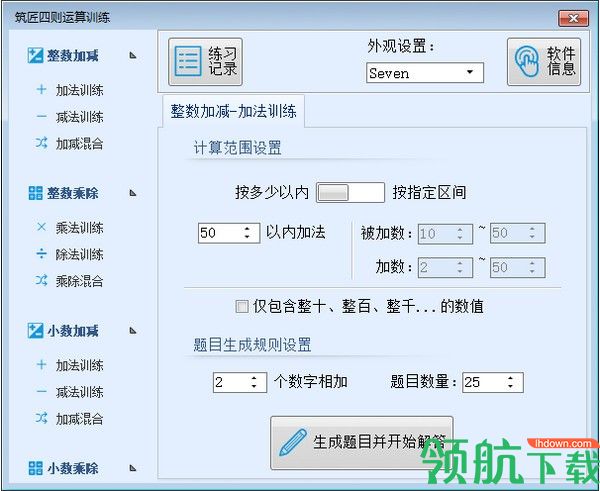600x491 pixels.
Task: Open the 练习记录 button
Action: point(205,61)
